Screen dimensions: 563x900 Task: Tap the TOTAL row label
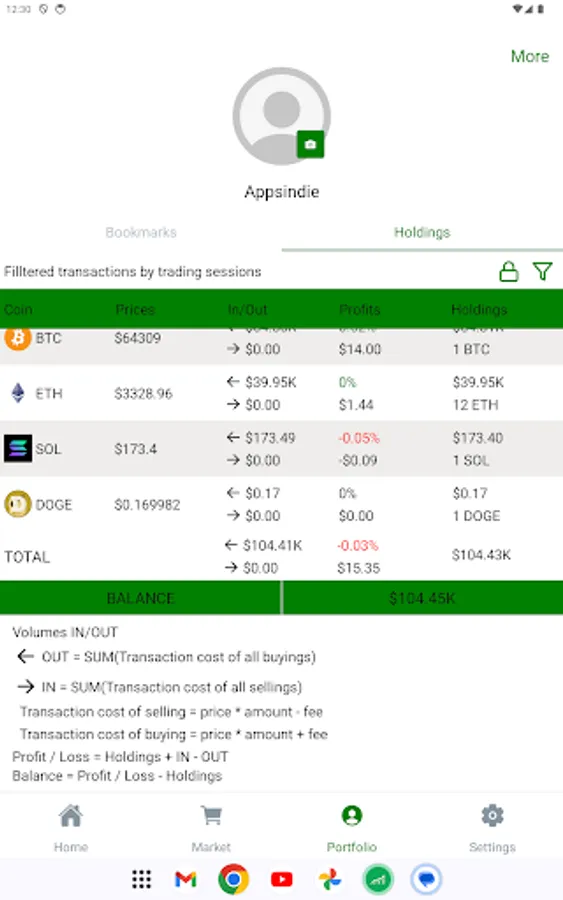(x=27, y=557)
